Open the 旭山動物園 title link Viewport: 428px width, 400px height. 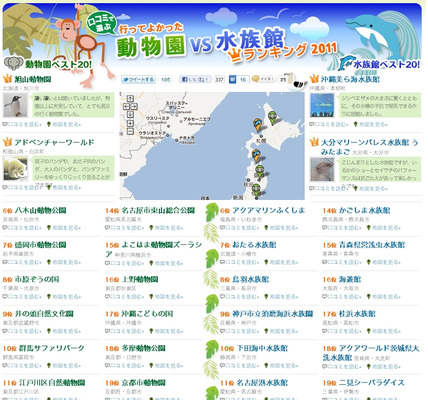click(33, 79)
